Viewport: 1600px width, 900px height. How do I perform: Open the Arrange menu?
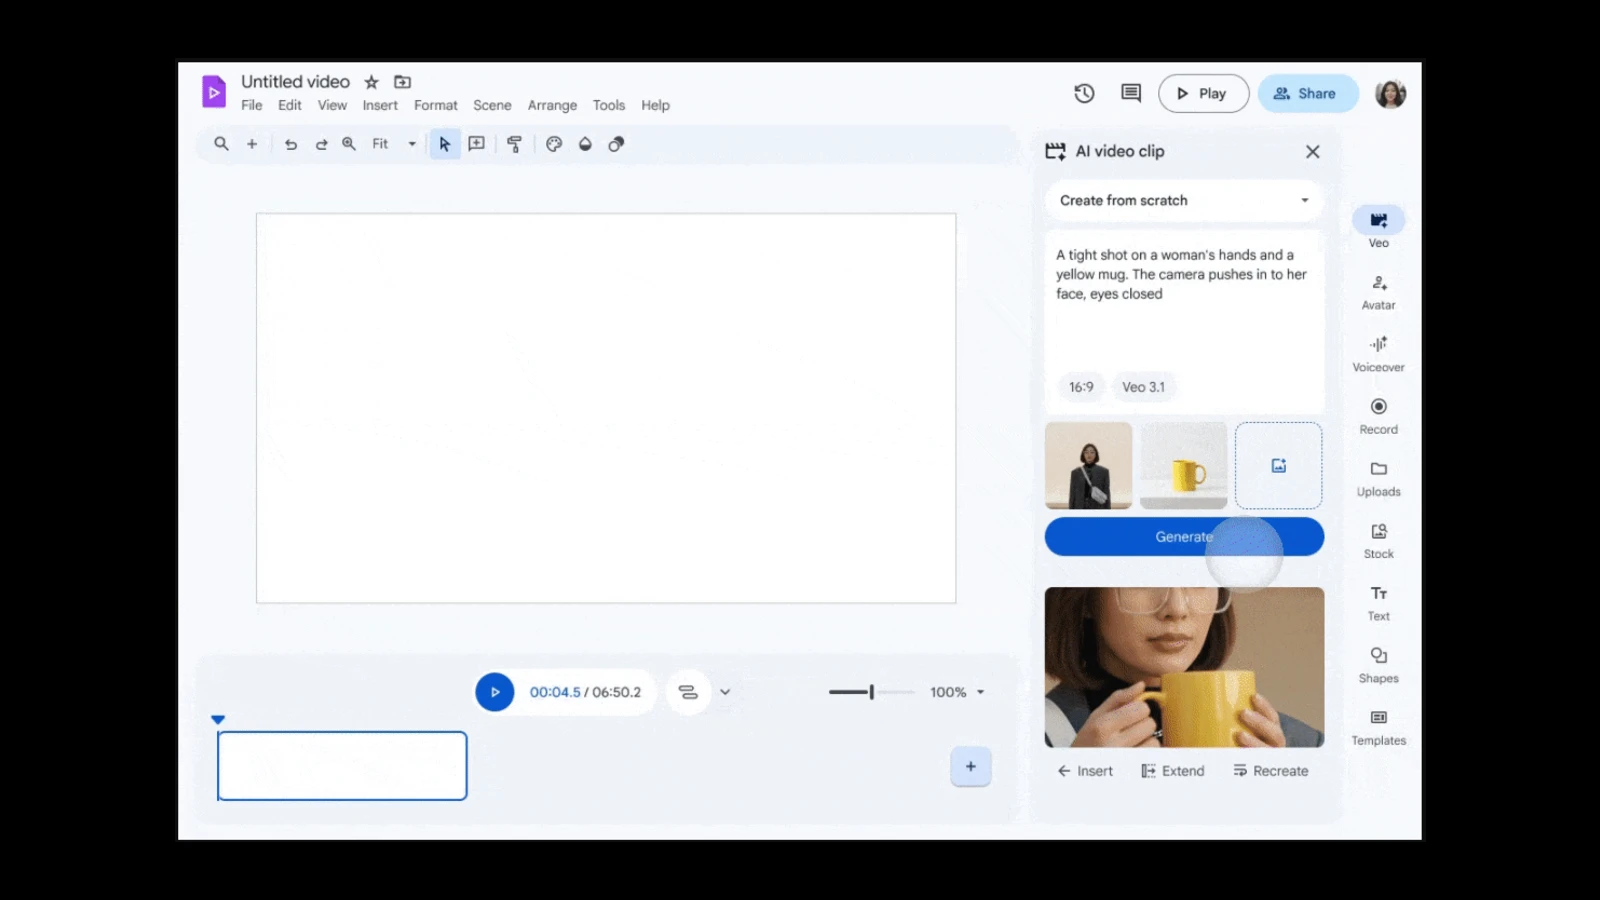pos(552,105)
